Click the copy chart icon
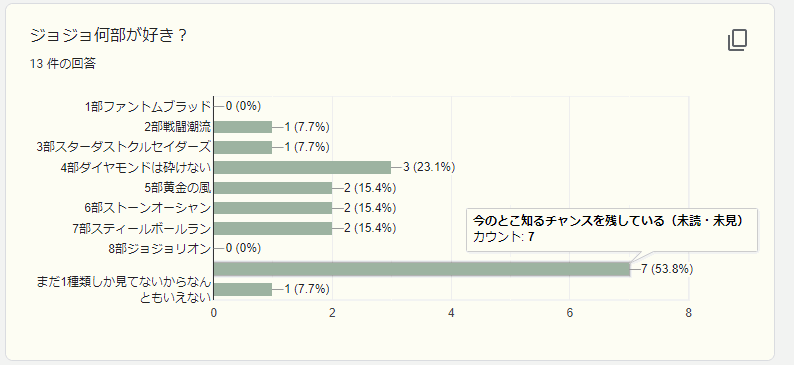Image resolution: width=794 pixels, height=365 pixels. click(737, 40)
